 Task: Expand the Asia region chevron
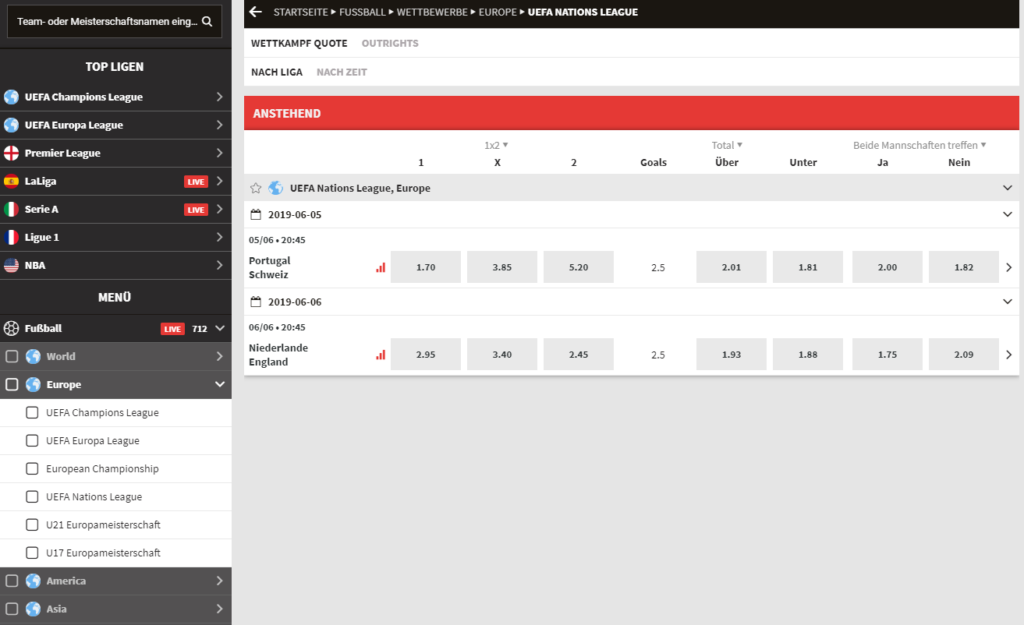coord(219,609)
